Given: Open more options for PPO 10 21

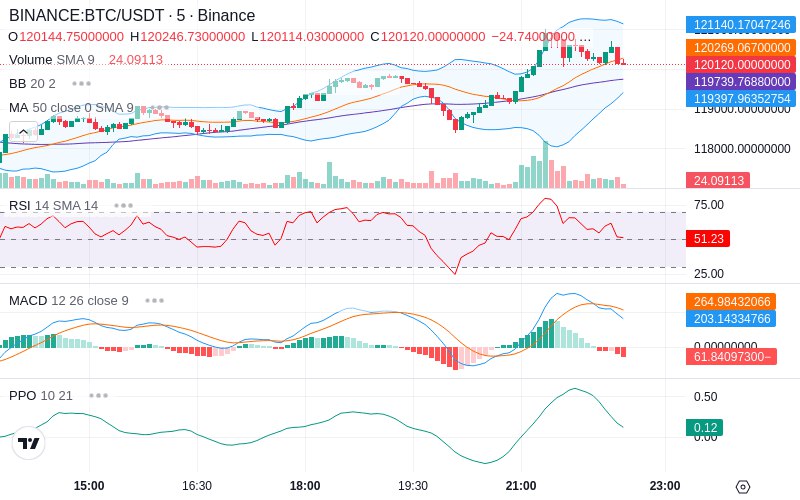Looking at the screenshot, I should (x=98, y=395).
